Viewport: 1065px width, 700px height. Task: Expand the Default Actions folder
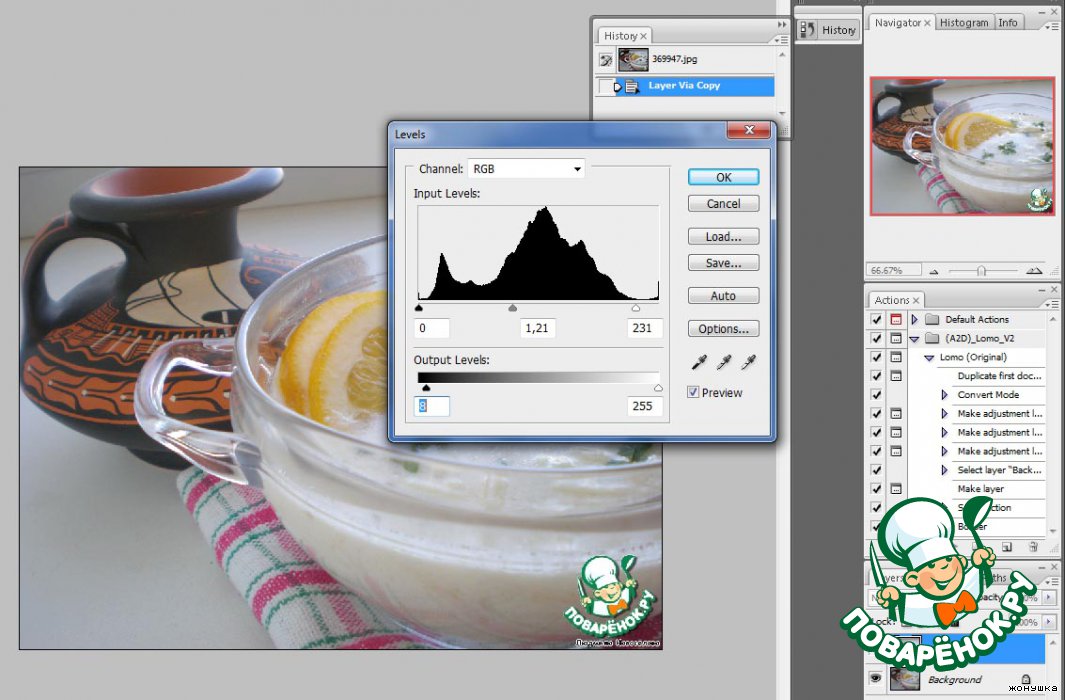tap(914, 320)
